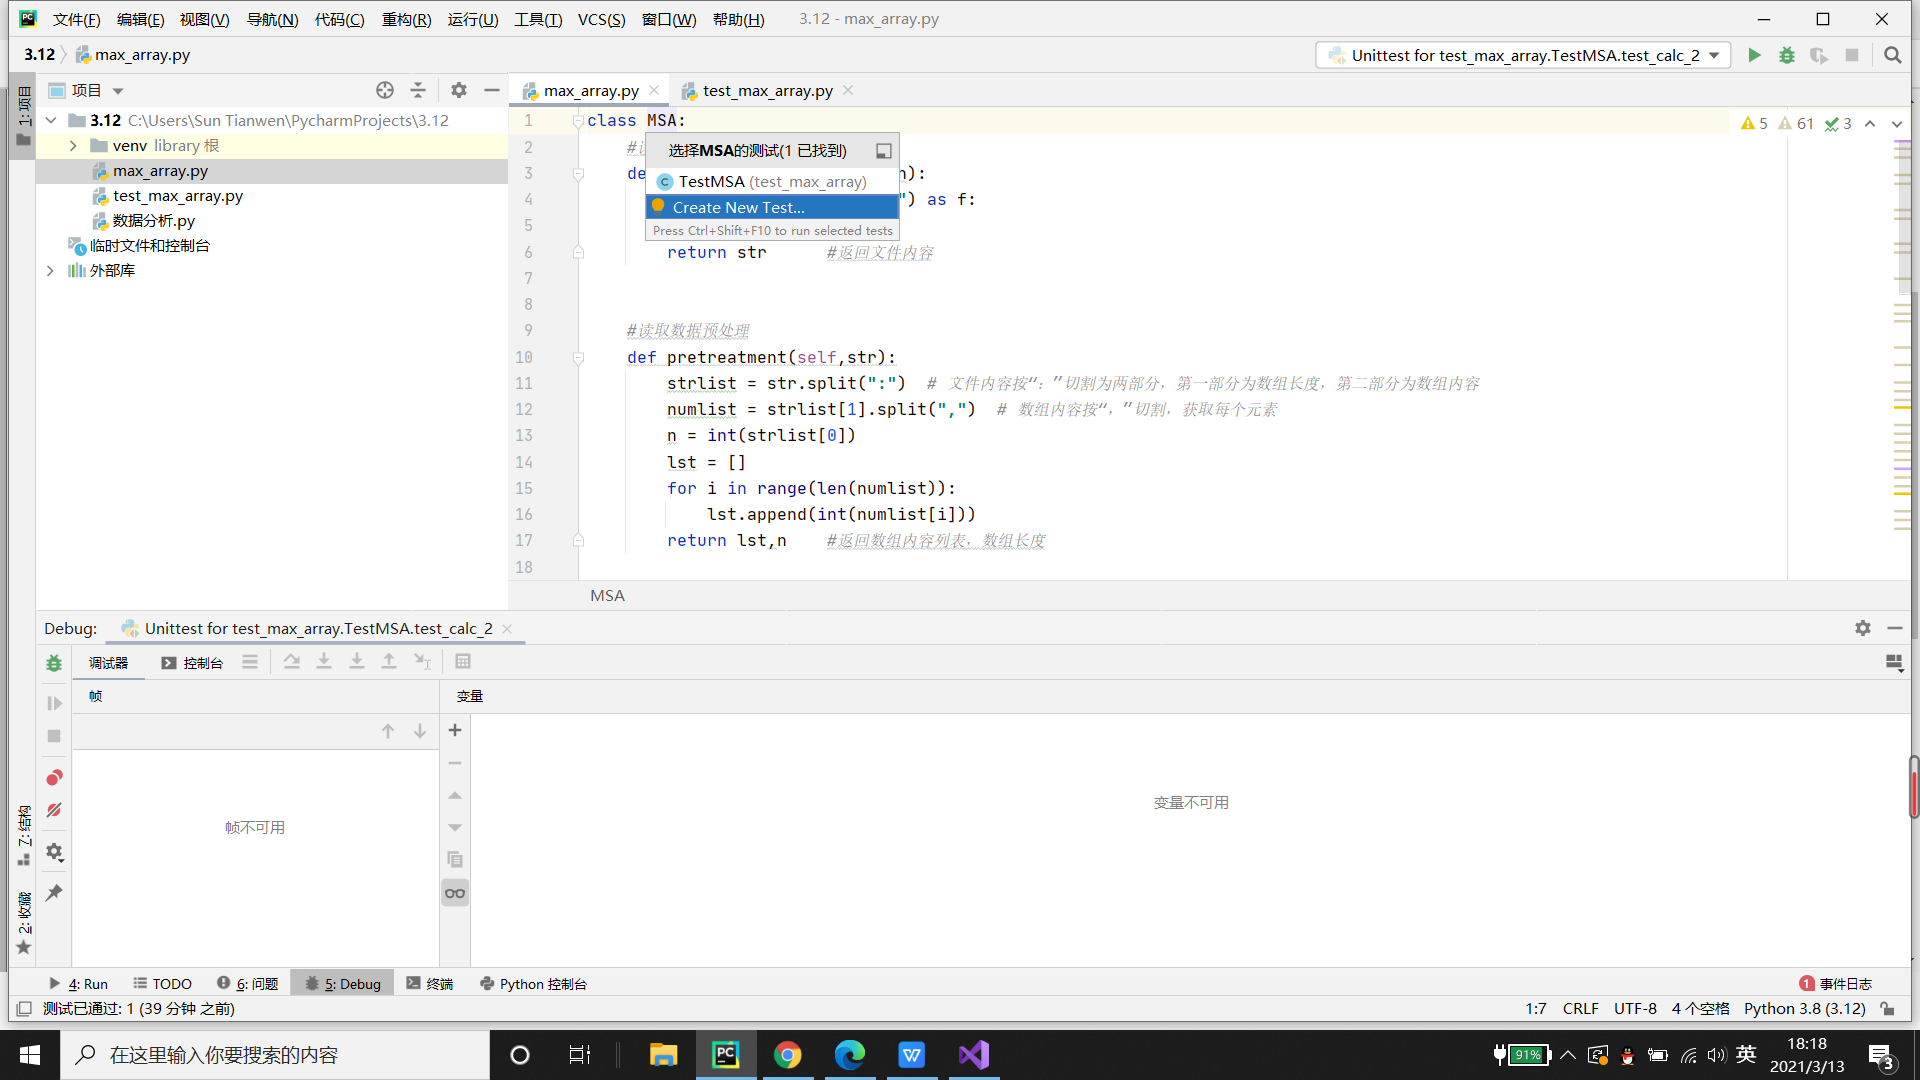The width and height of the screenshot is (1920, 1080).
Task: Open the 重构(R) menu
Action: pyautogui.click(x=406, y=19)
